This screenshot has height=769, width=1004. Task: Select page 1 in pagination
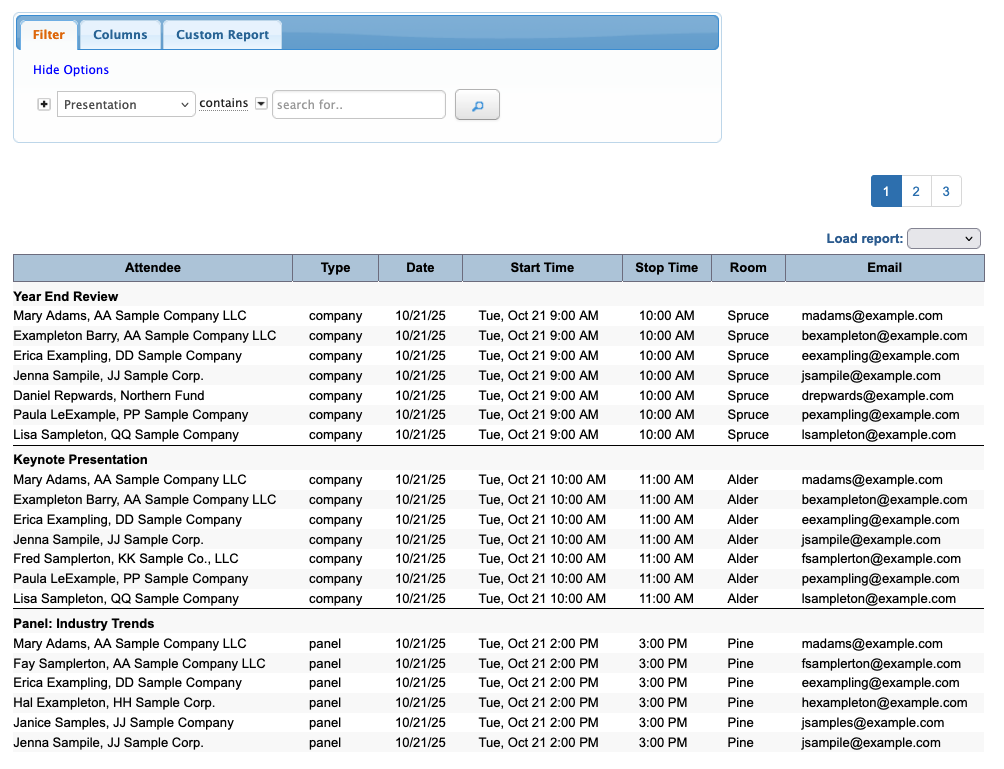[x=886, y=191]
